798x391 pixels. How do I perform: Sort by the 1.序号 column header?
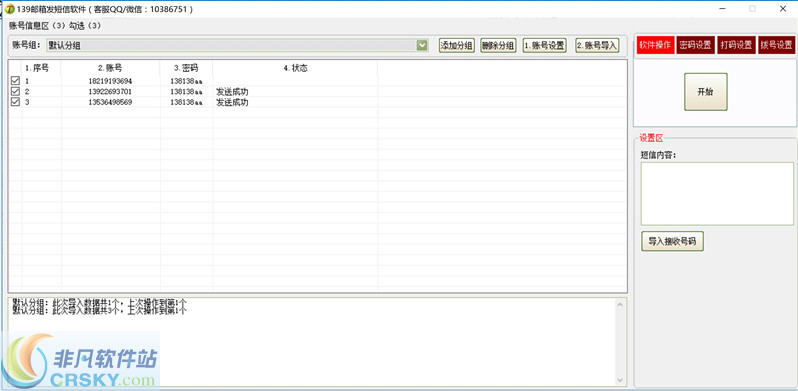(x=37, y=68)
